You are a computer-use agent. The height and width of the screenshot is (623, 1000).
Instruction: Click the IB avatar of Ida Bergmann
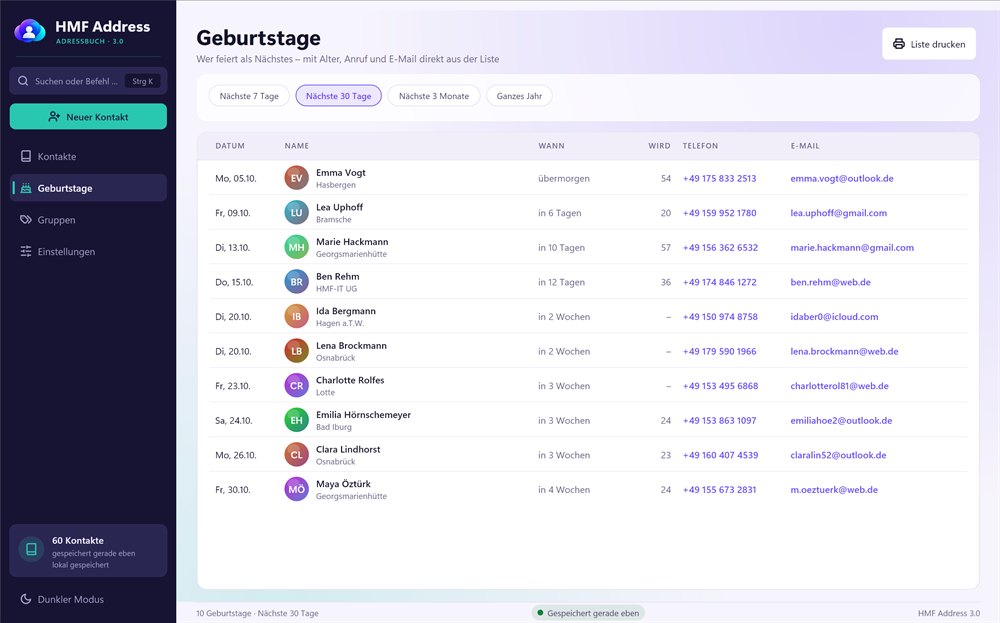[x=297, y=316]
